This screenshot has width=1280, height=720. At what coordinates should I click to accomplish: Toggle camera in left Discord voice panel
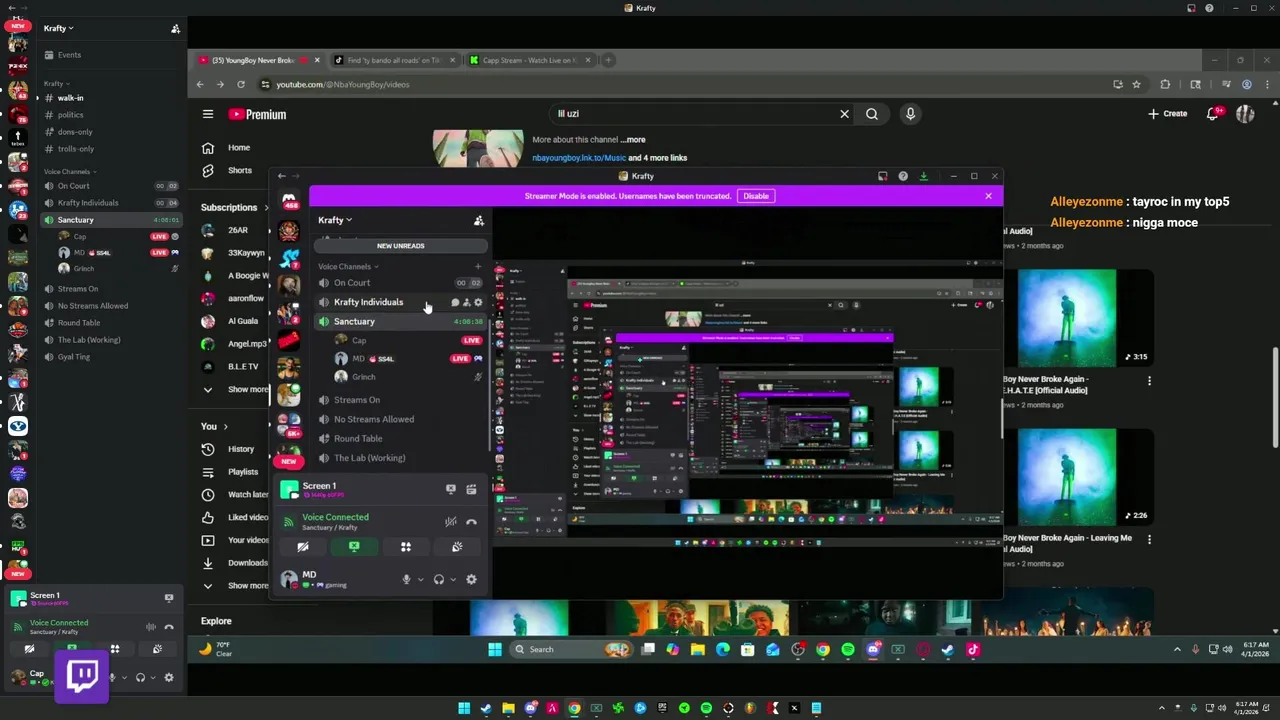click(x=29, y=649)
